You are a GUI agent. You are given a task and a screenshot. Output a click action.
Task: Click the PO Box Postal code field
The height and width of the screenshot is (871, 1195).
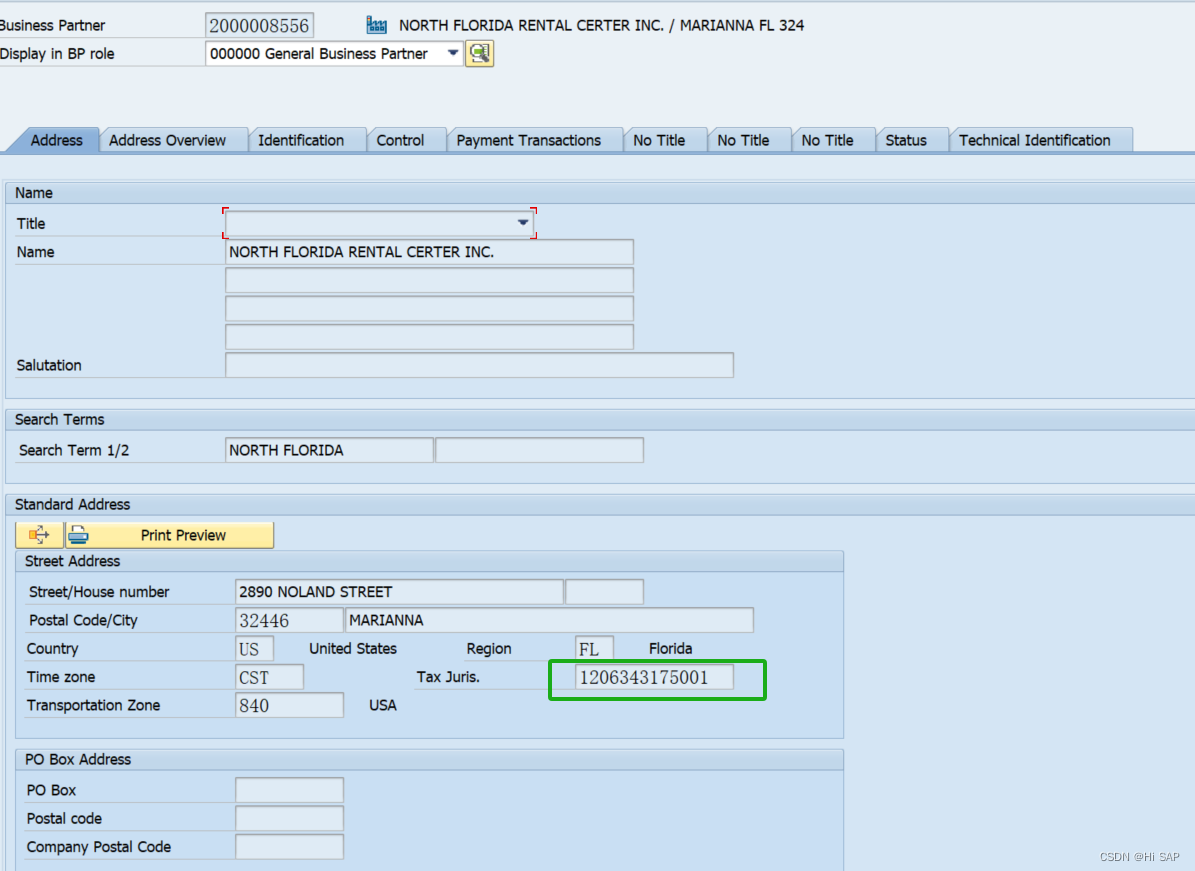click(289, 818)
